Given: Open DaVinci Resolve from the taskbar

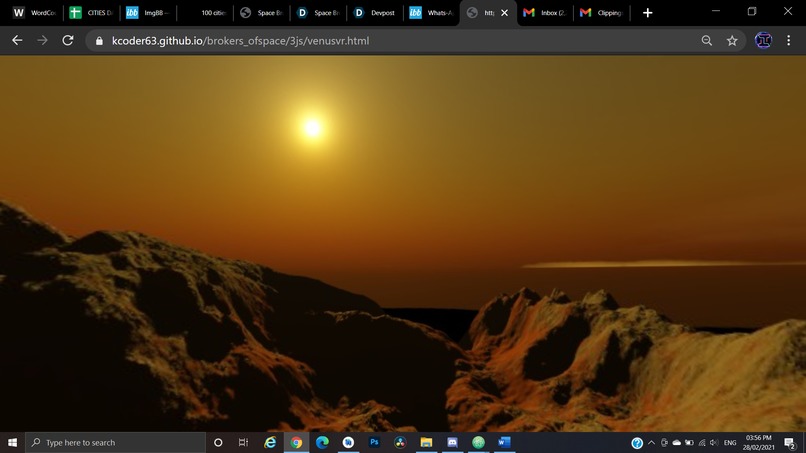Looking at the screenshot, I should [x=400, y=442].
